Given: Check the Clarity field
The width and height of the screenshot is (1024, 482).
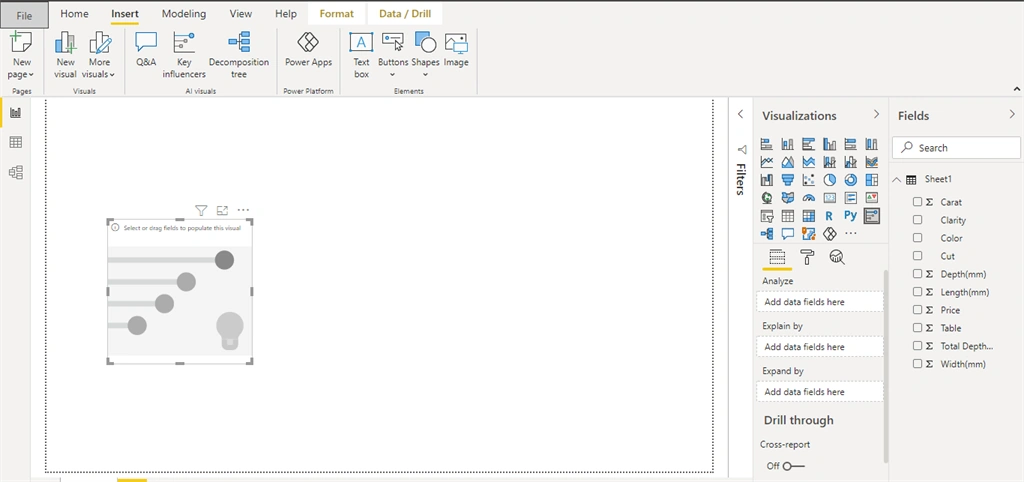Looking at the screenshot, I should (918, 220).
